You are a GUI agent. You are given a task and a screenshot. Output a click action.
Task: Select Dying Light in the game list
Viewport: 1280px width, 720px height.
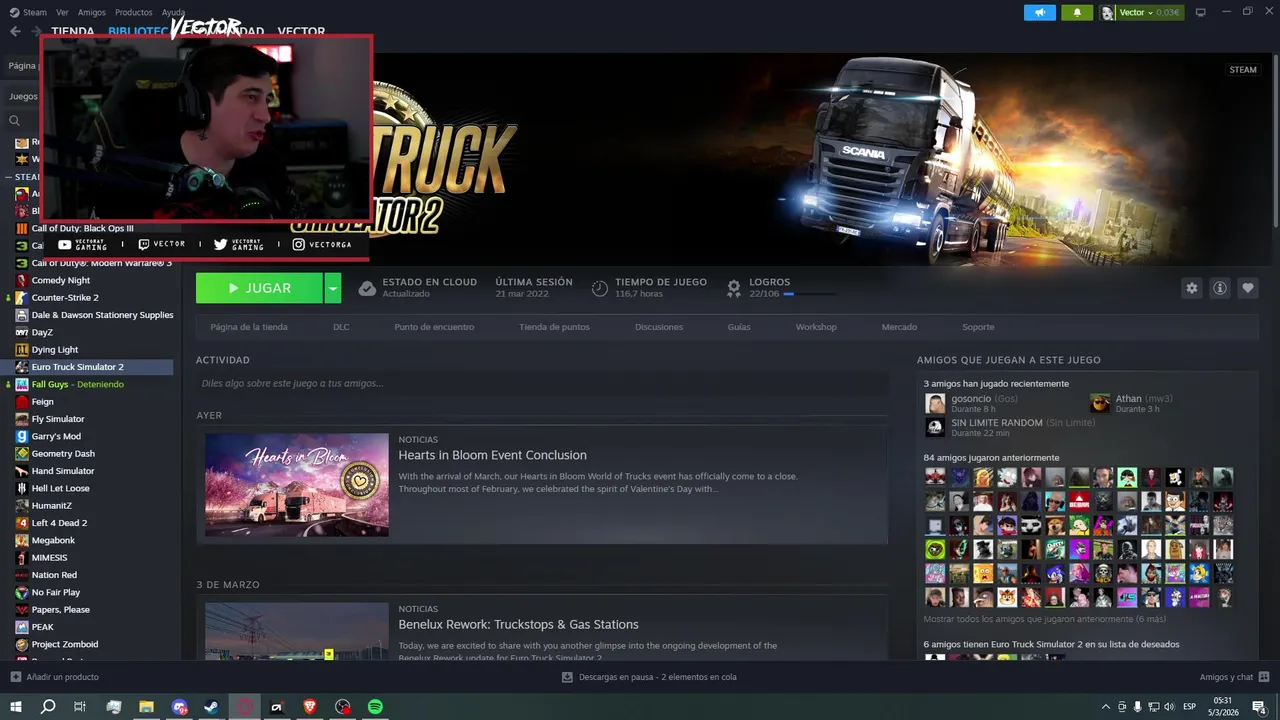pos(54,350)
